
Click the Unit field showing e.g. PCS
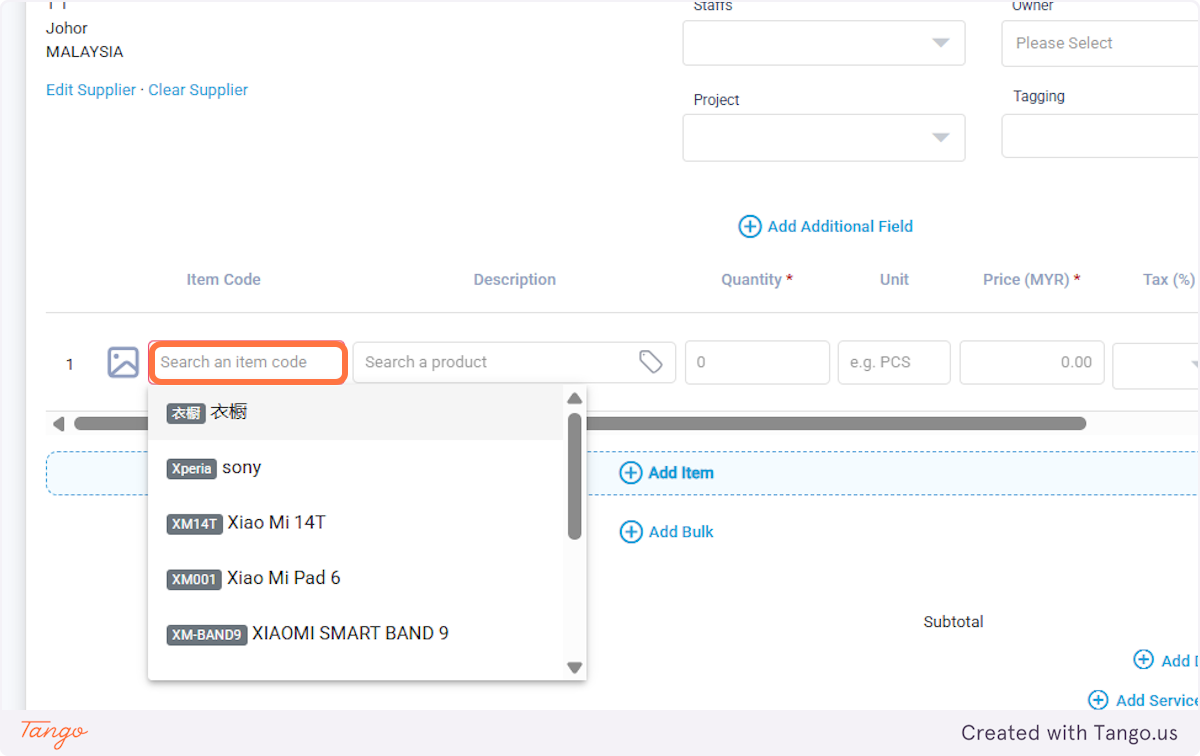click(x=894, y=362)
